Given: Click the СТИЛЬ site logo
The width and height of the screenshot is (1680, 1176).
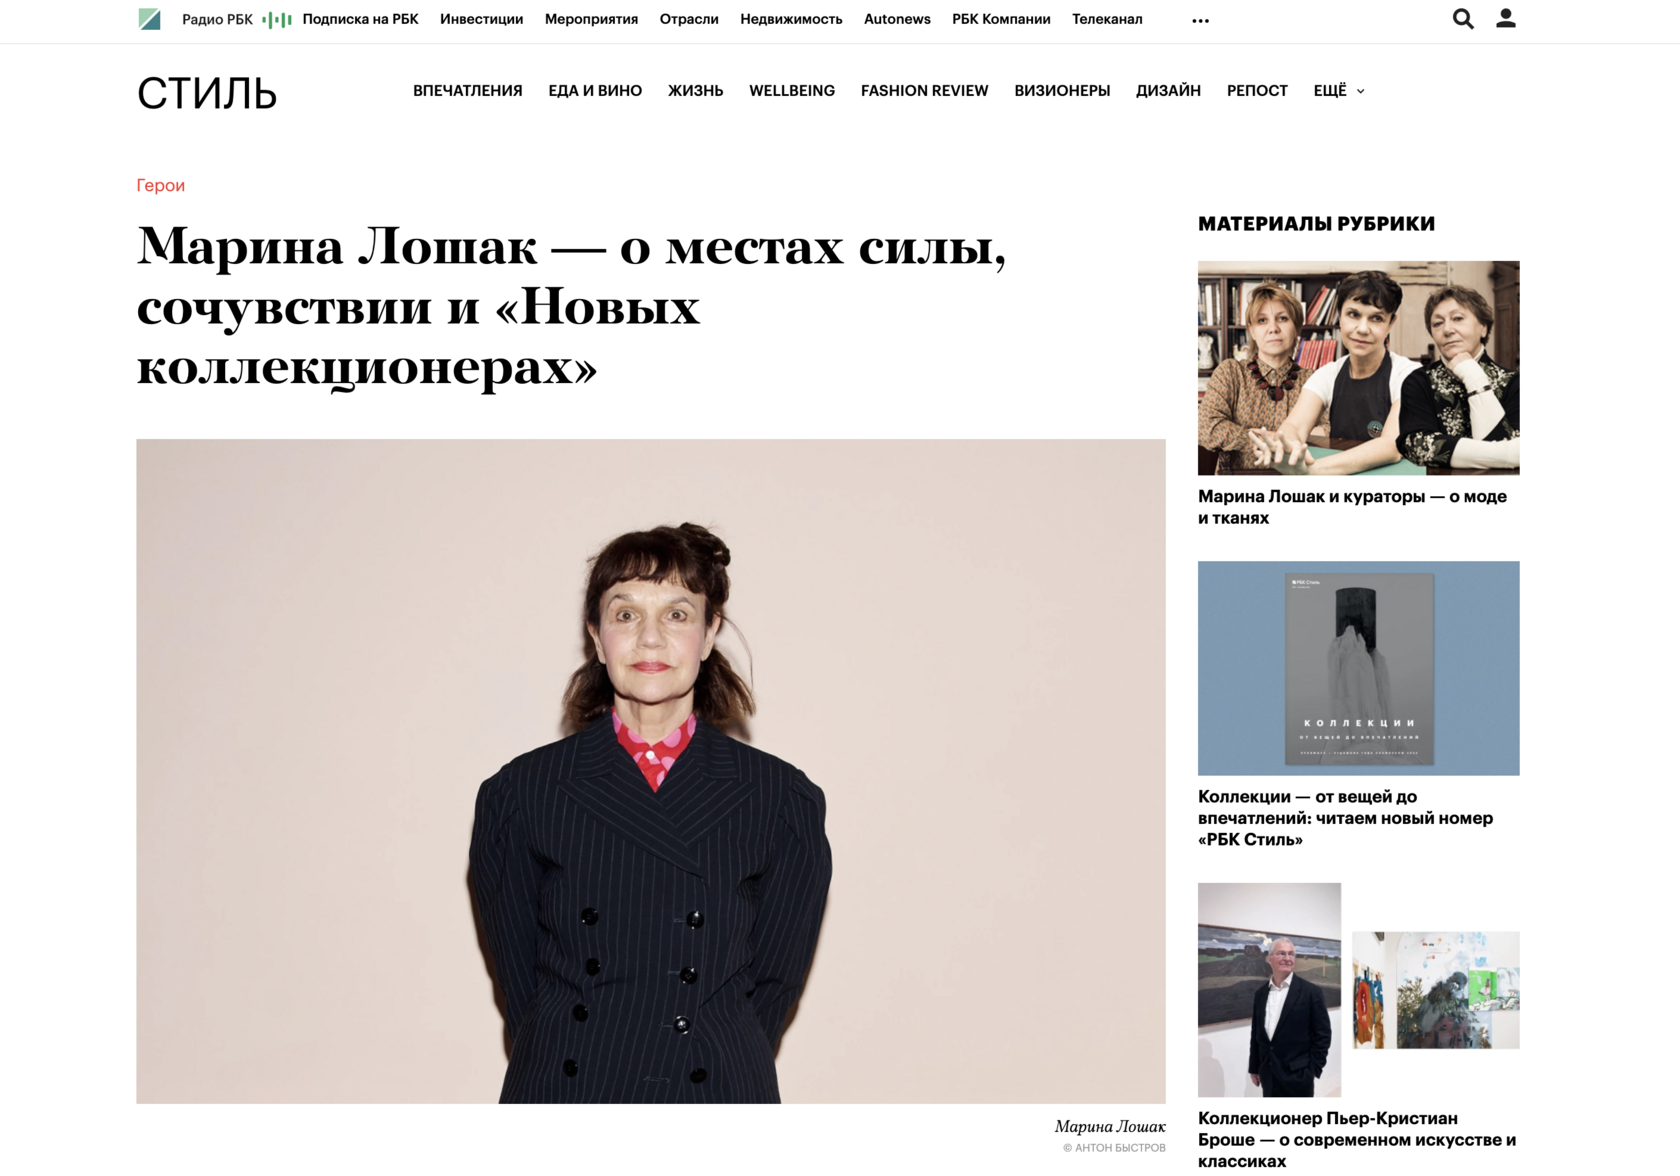Looking at the screenshot, I should tap(207, 93).
